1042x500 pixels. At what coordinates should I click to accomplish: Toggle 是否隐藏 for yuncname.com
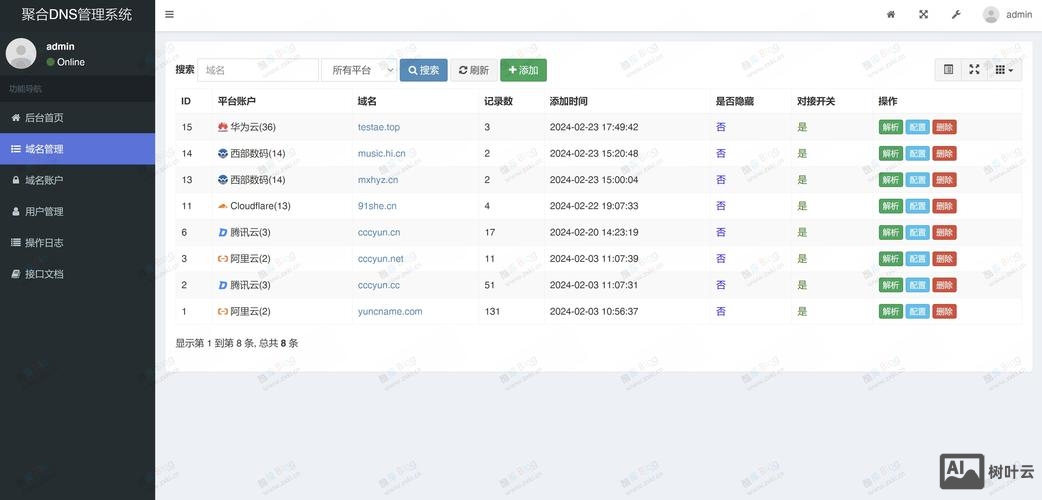[x=721, y=311]
